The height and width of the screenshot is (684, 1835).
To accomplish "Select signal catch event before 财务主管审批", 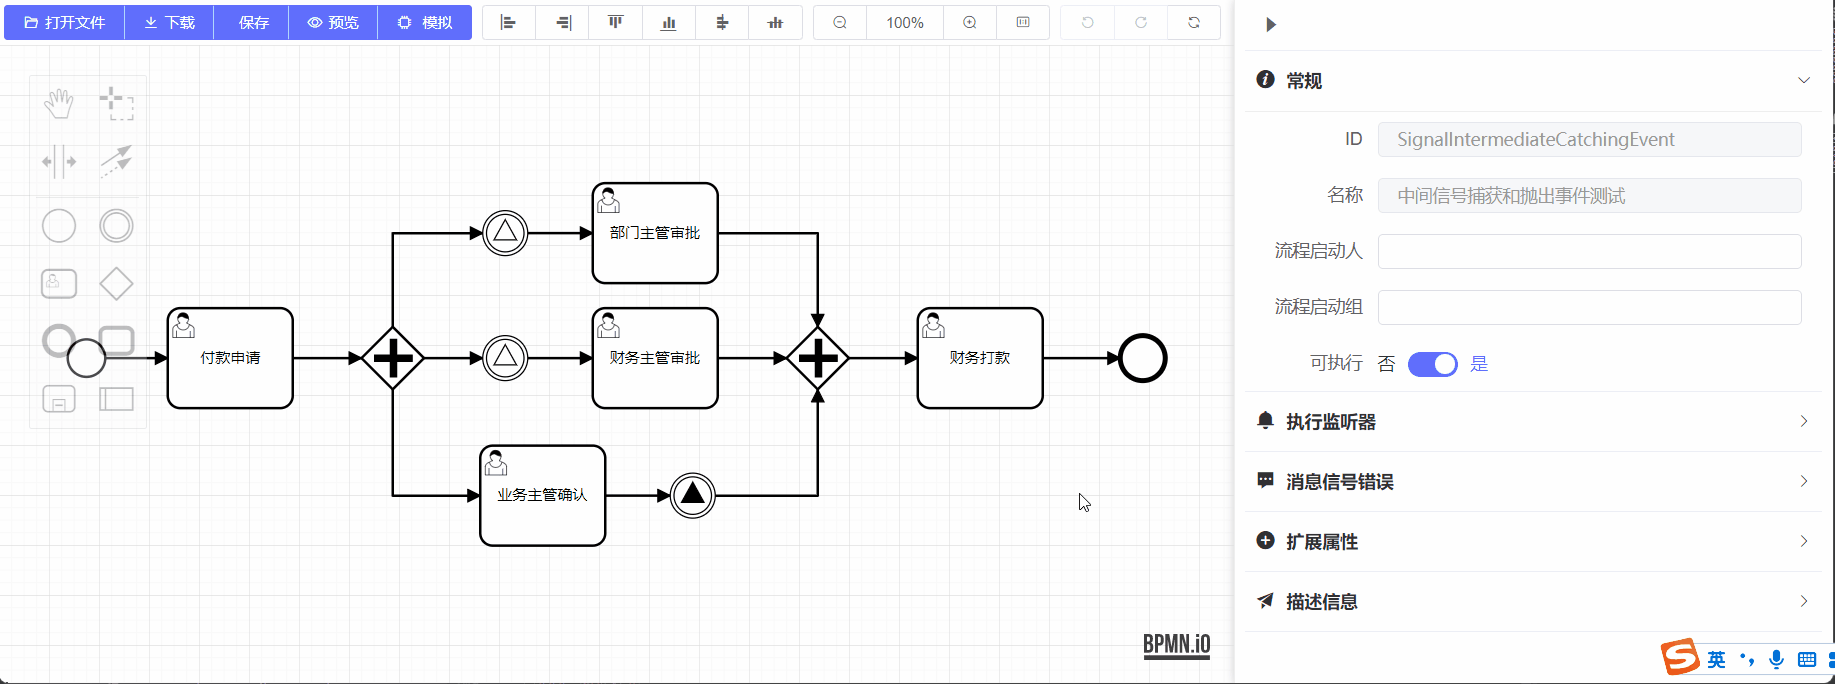I will click(x=505, y=358).
